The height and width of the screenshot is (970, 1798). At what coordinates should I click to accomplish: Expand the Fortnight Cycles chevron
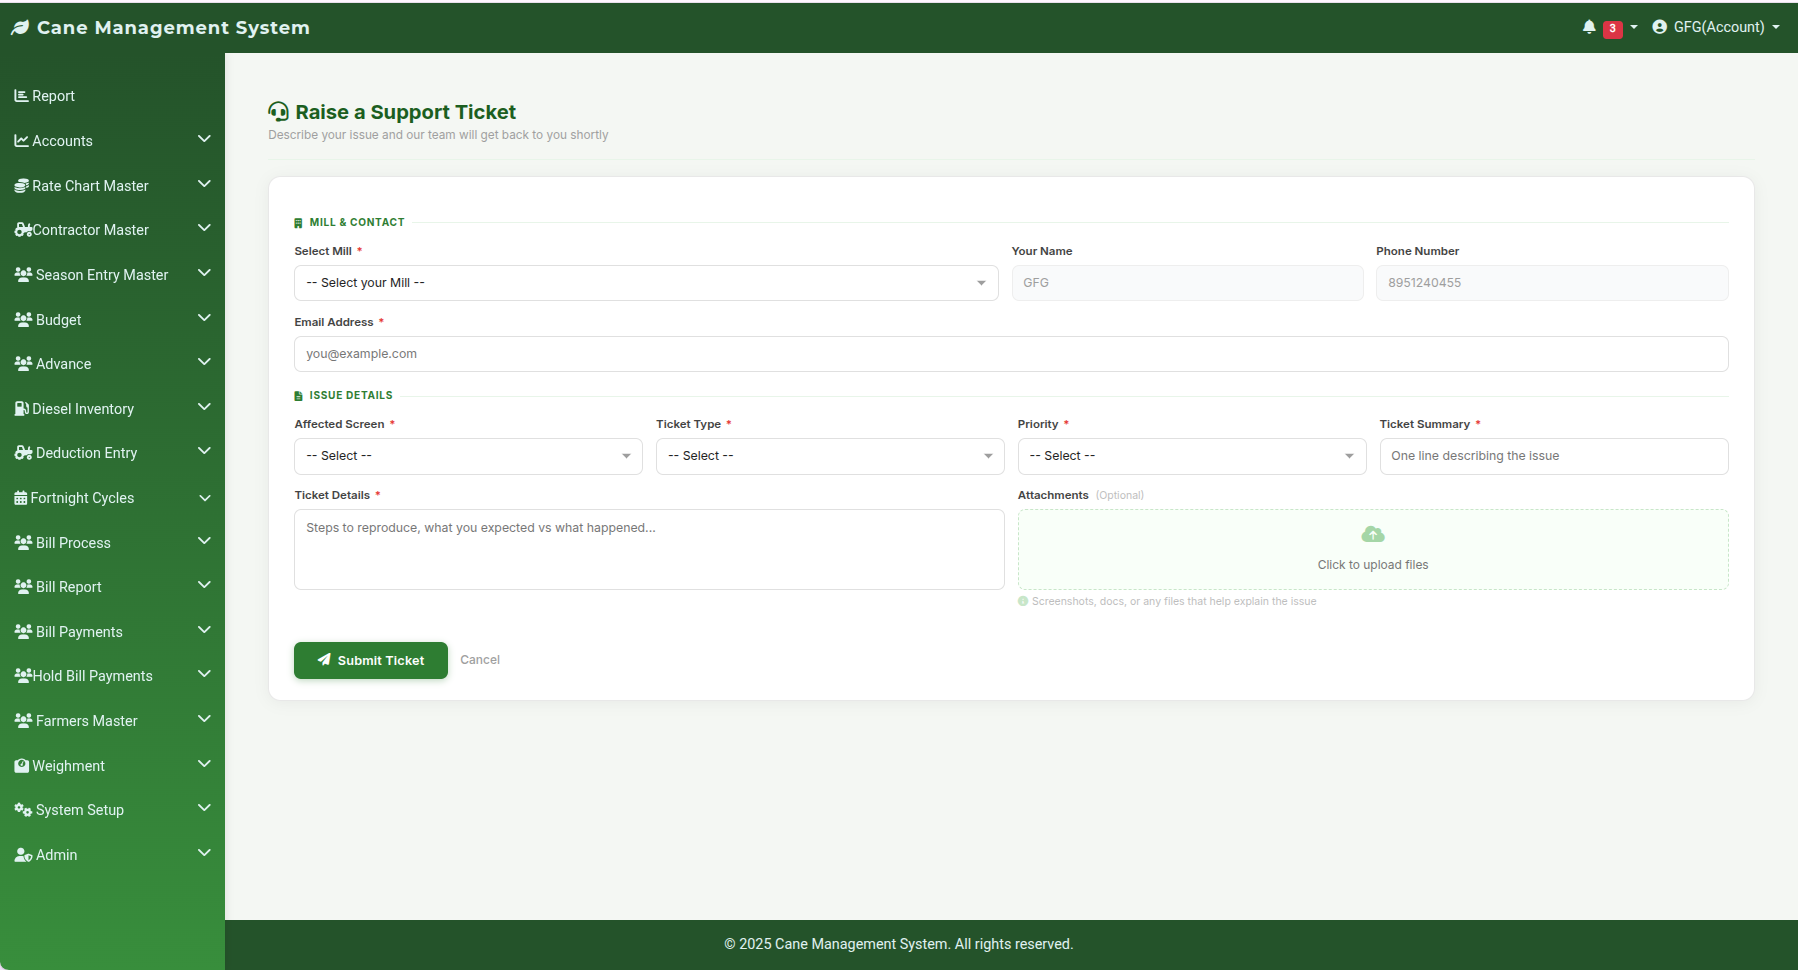(204, 497)
